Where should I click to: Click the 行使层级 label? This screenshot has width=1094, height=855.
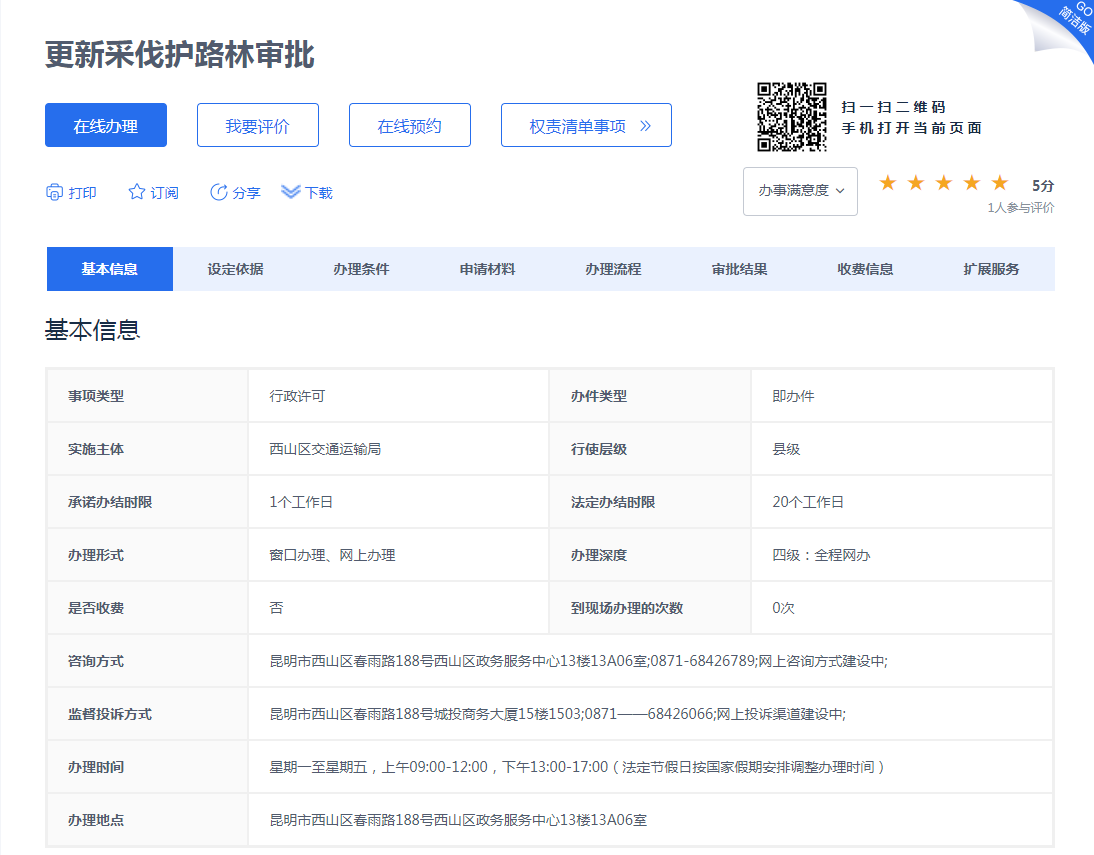tap(599, 449)
